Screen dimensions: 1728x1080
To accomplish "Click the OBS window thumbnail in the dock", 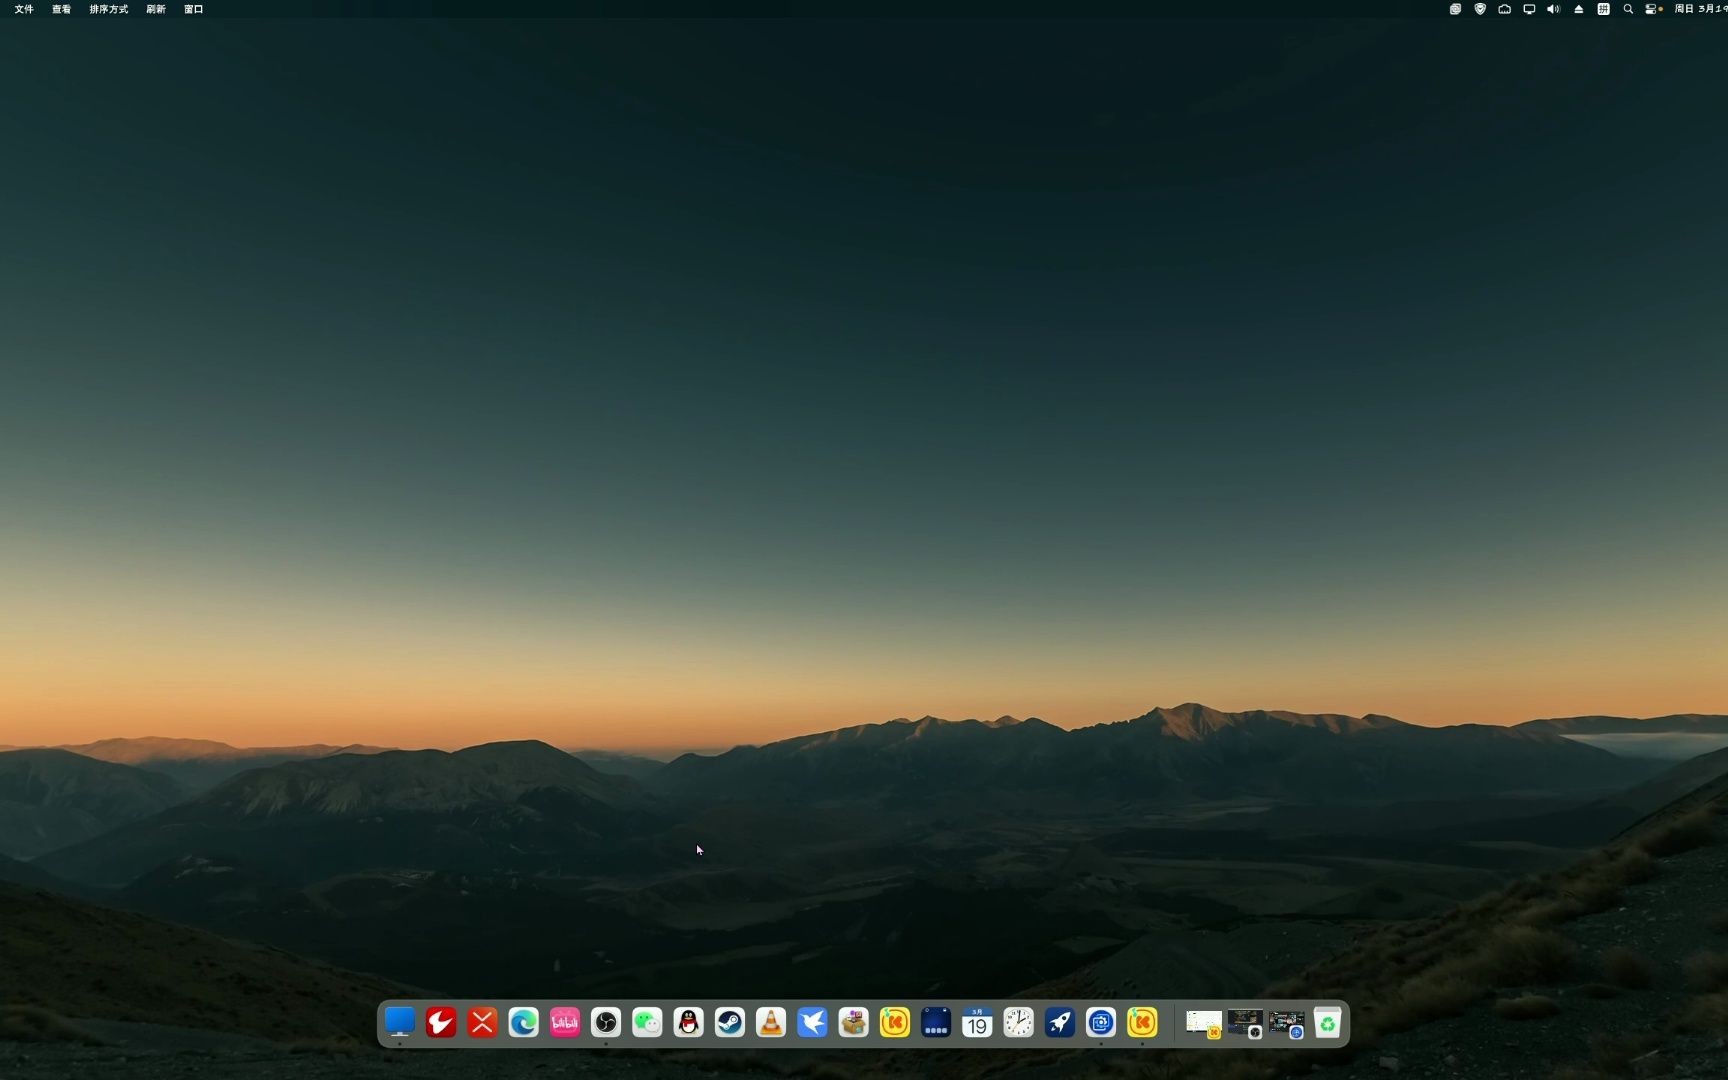I will click(x=1244, y=1023).
